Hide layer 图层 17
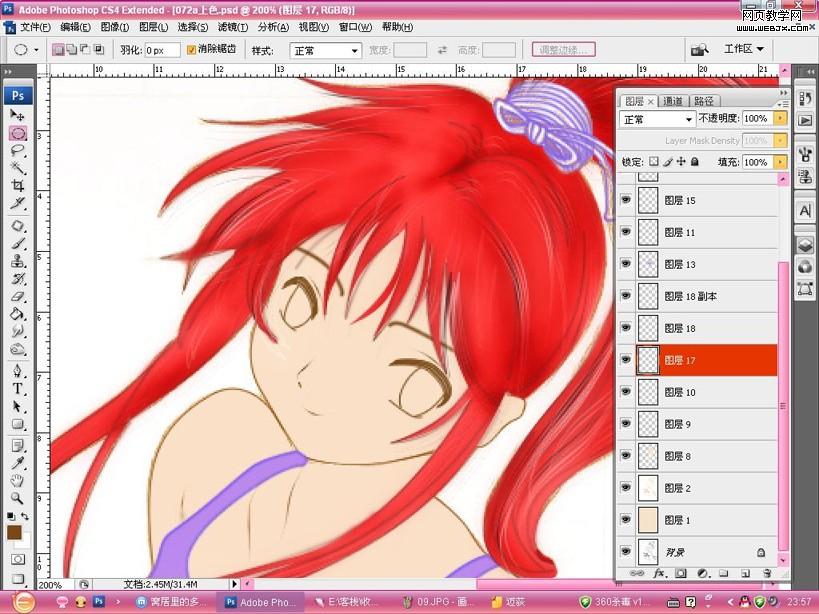The width and height of the screenshot is (819, 614). (x=626, y=360)
